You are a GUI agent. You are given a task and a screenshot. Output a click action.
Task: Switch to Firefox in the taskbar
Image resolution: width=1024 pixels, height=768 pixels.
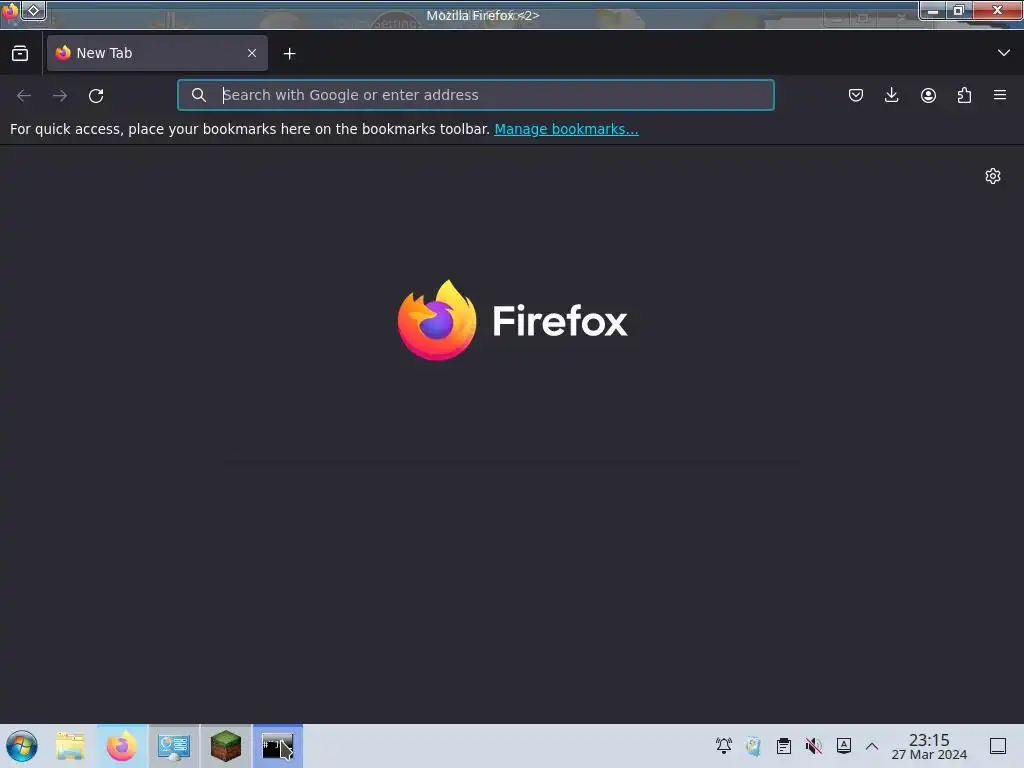pyautogui.click(x=122, y=746)
